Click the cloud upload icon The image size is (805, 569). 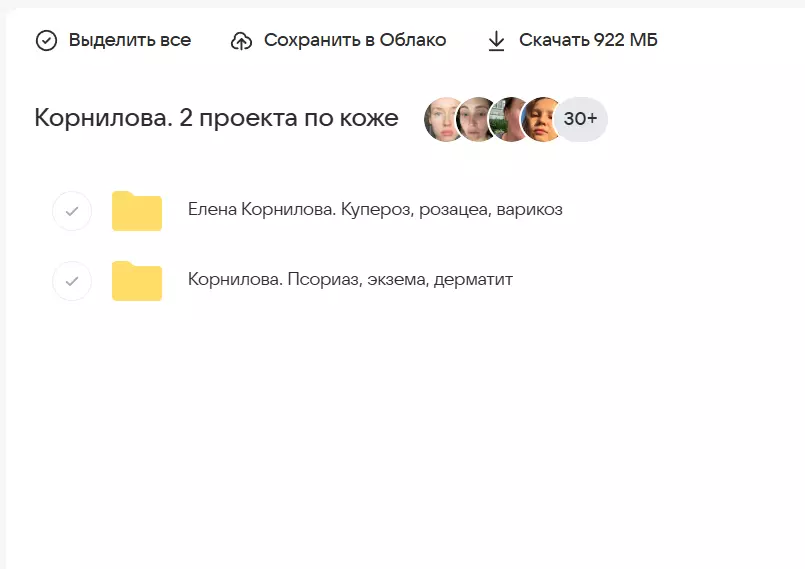pos(241,41)
